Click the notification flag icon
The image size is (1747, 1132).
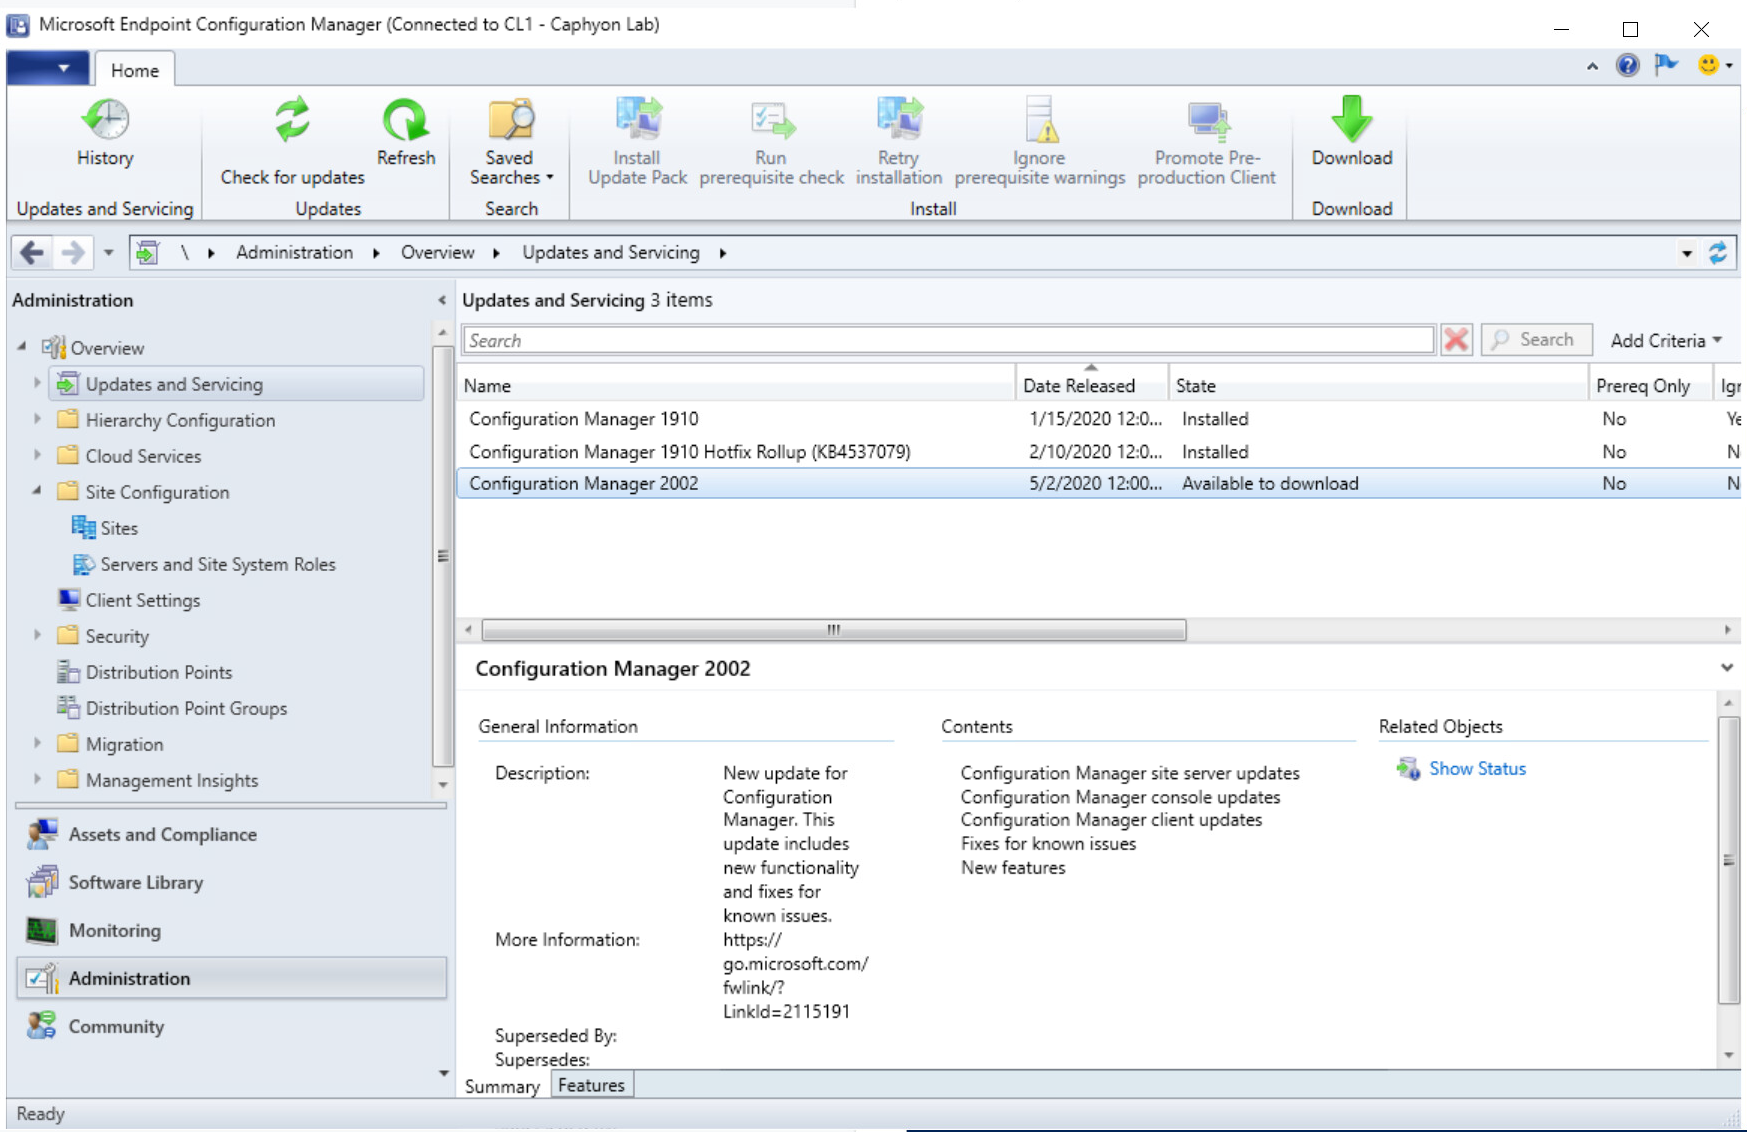coord(1666,65)
